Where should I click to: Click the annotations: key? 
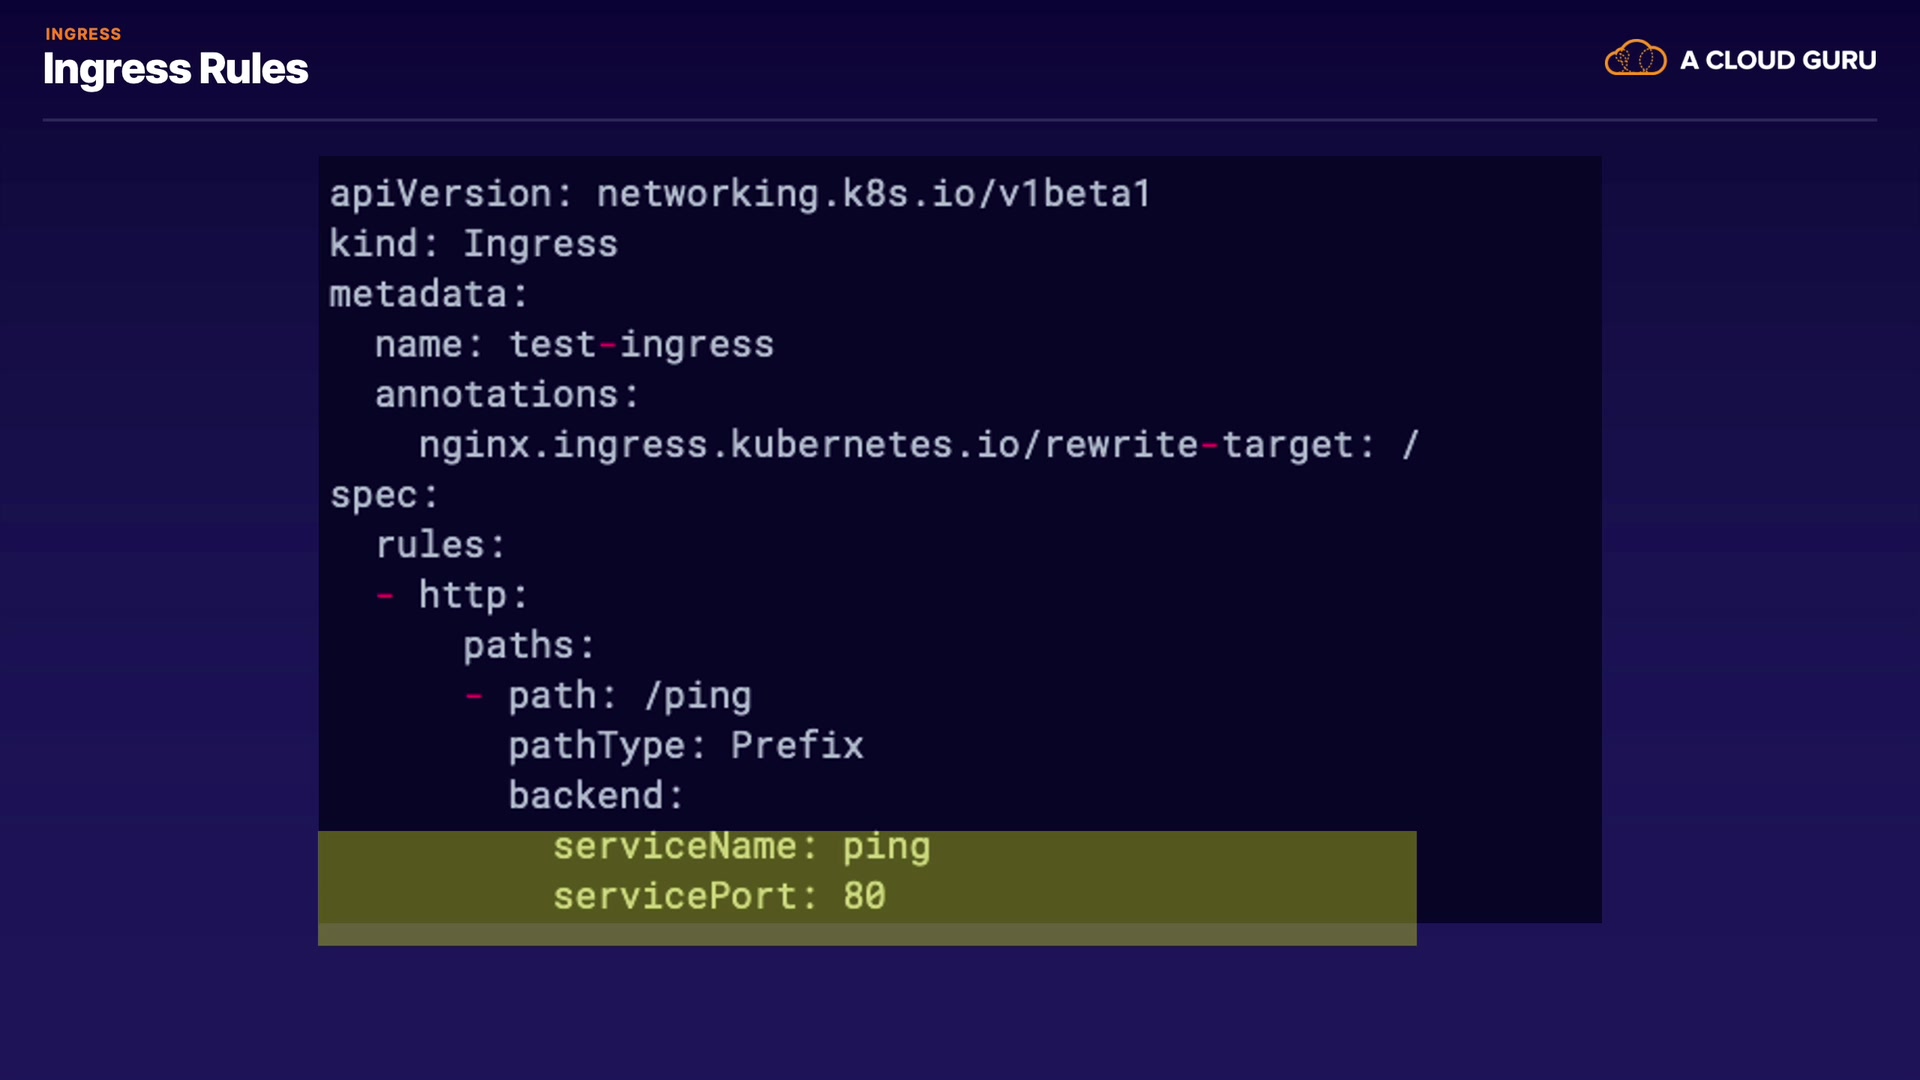coord(506,394)
